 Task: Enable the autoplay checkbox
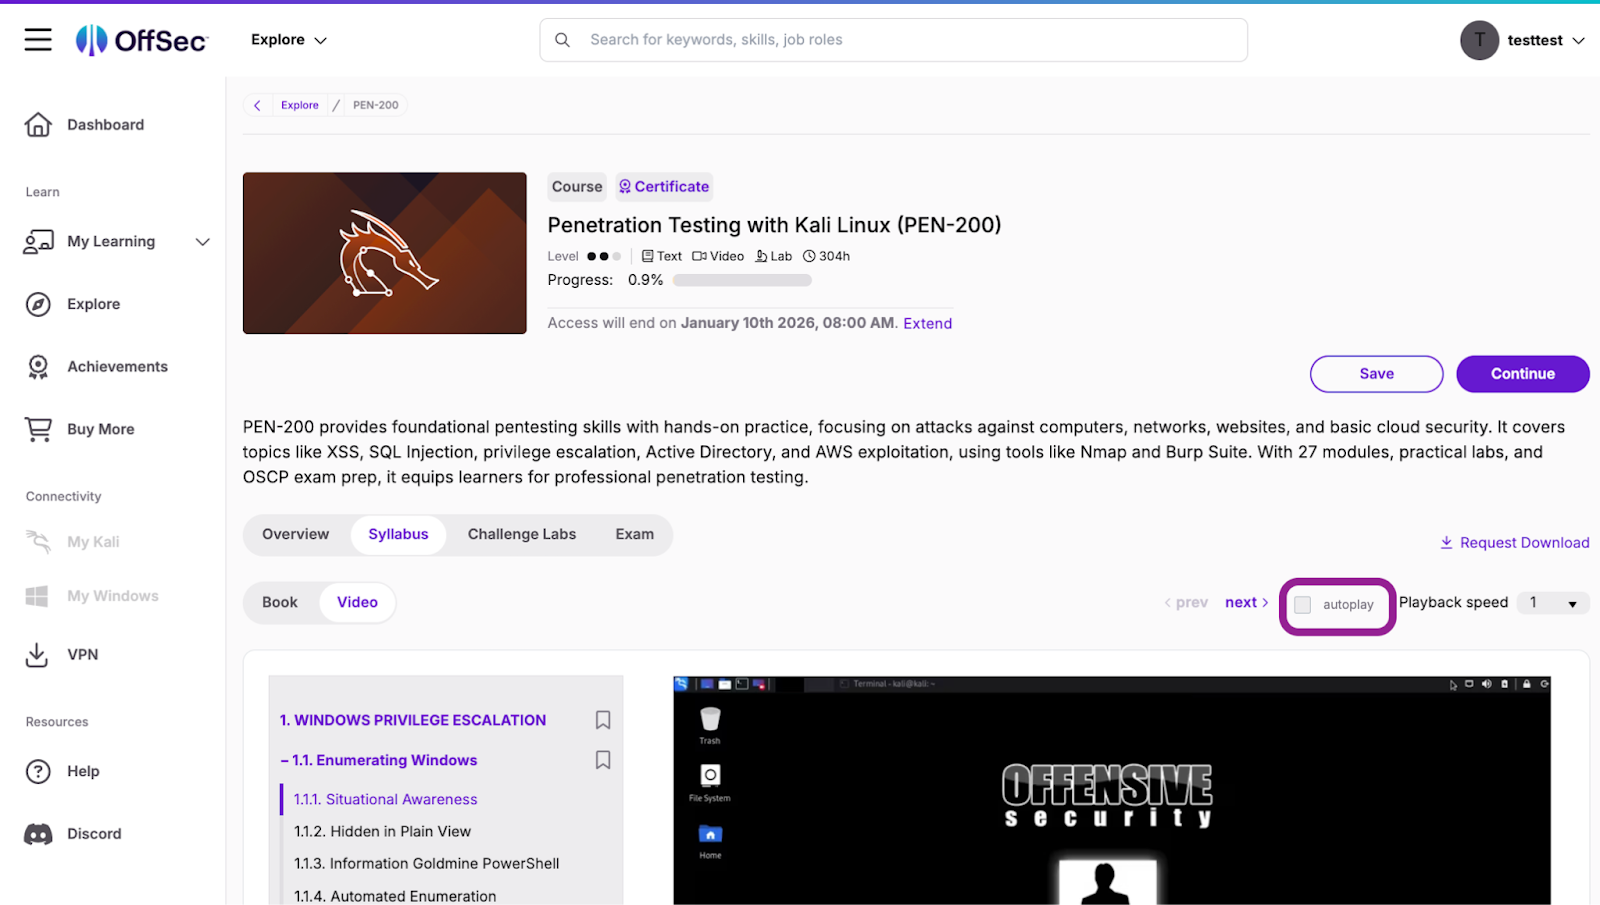1302,605
